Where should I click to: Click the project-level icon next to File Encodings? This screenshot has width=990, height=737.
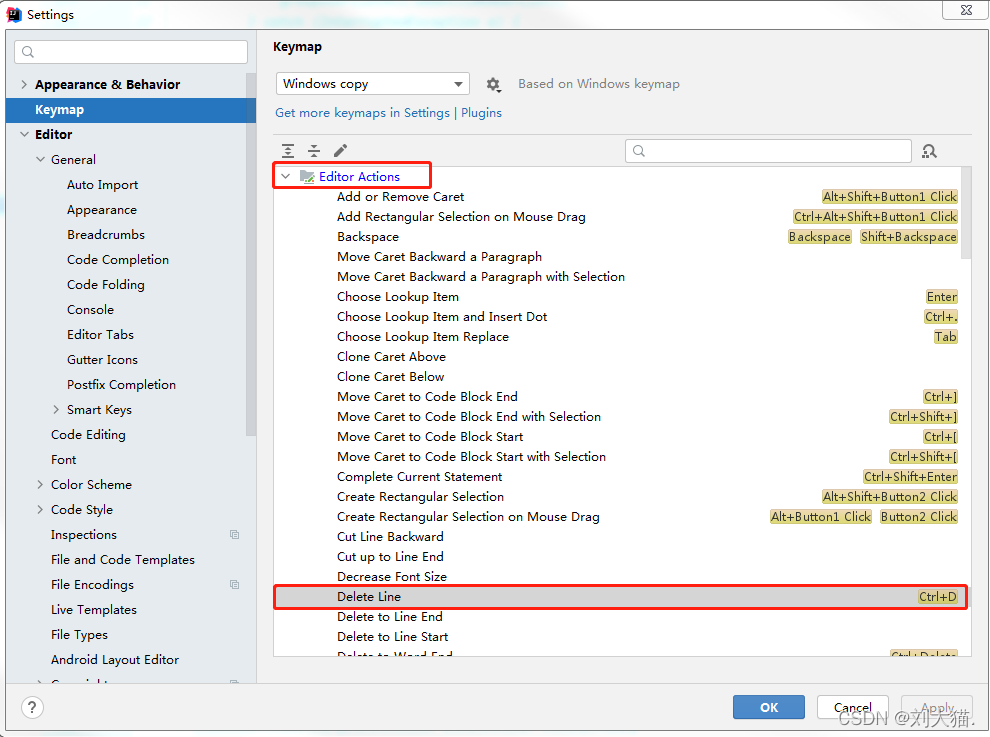(234, 585)
